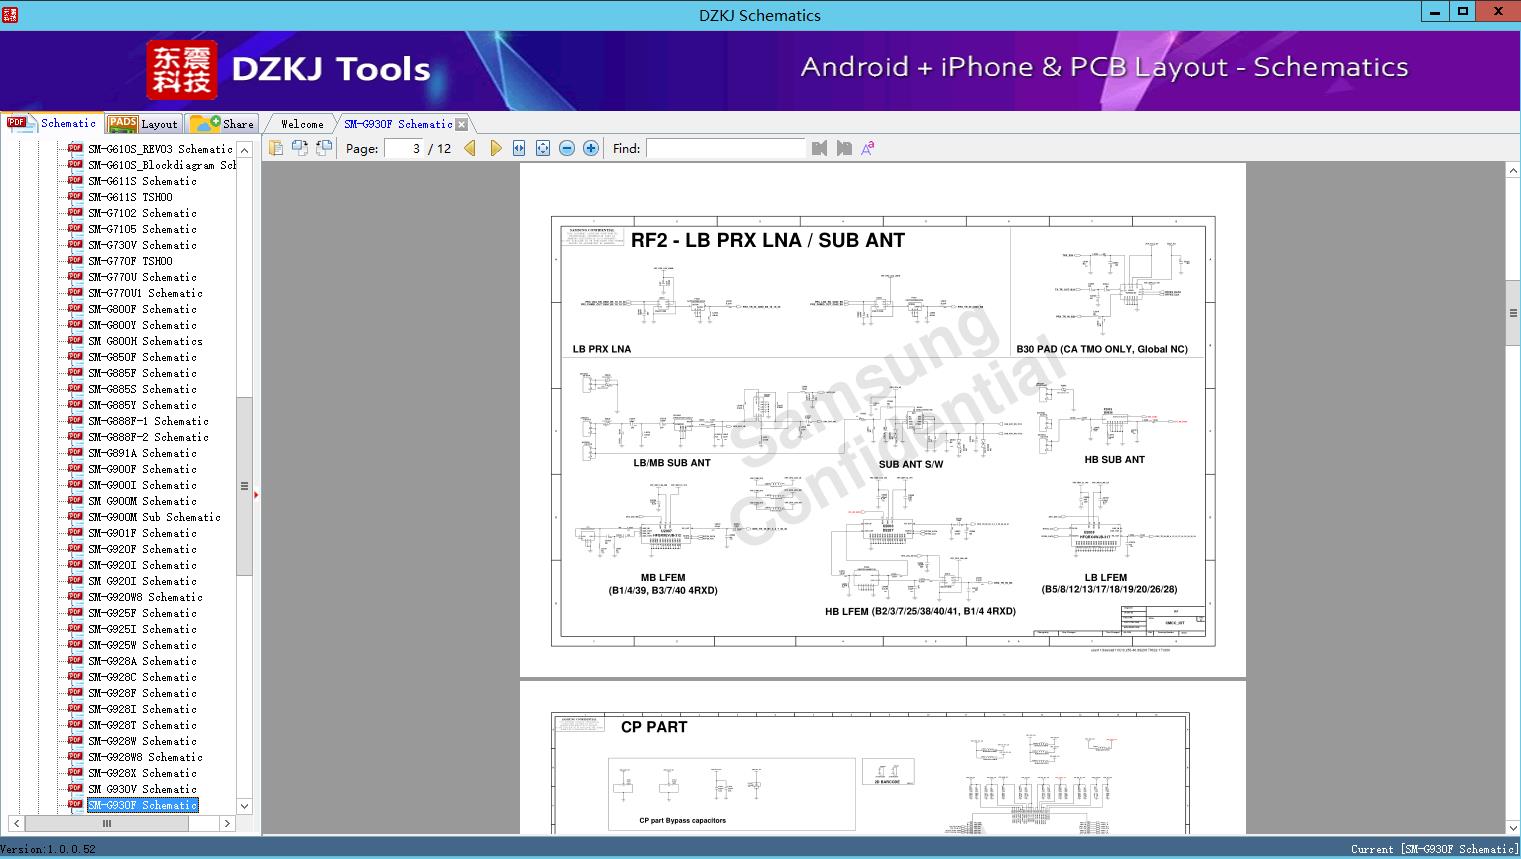Zoom in with the plus icon

coord(591,148)
